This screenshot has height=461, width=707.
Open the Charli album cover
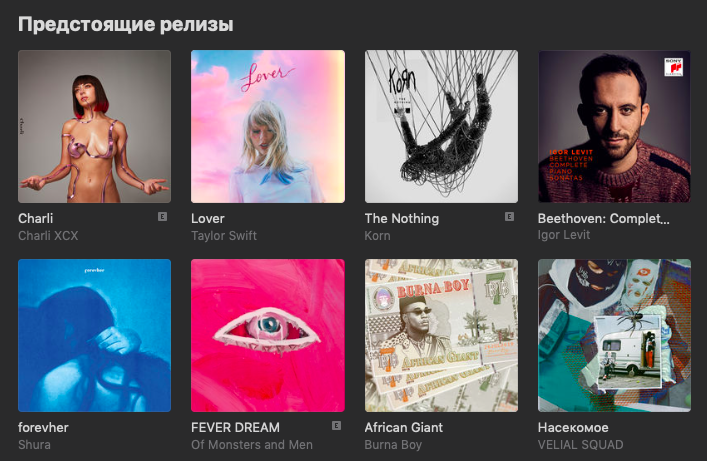coord(94,126)
